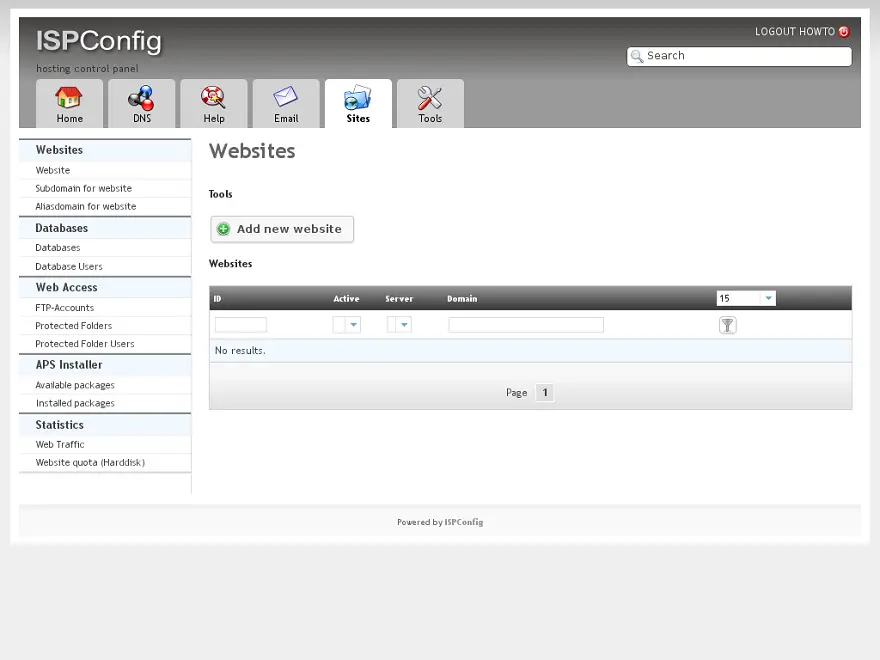Sort by the ID column header
This screenshot has height=660, width=880.
[217, 299]
